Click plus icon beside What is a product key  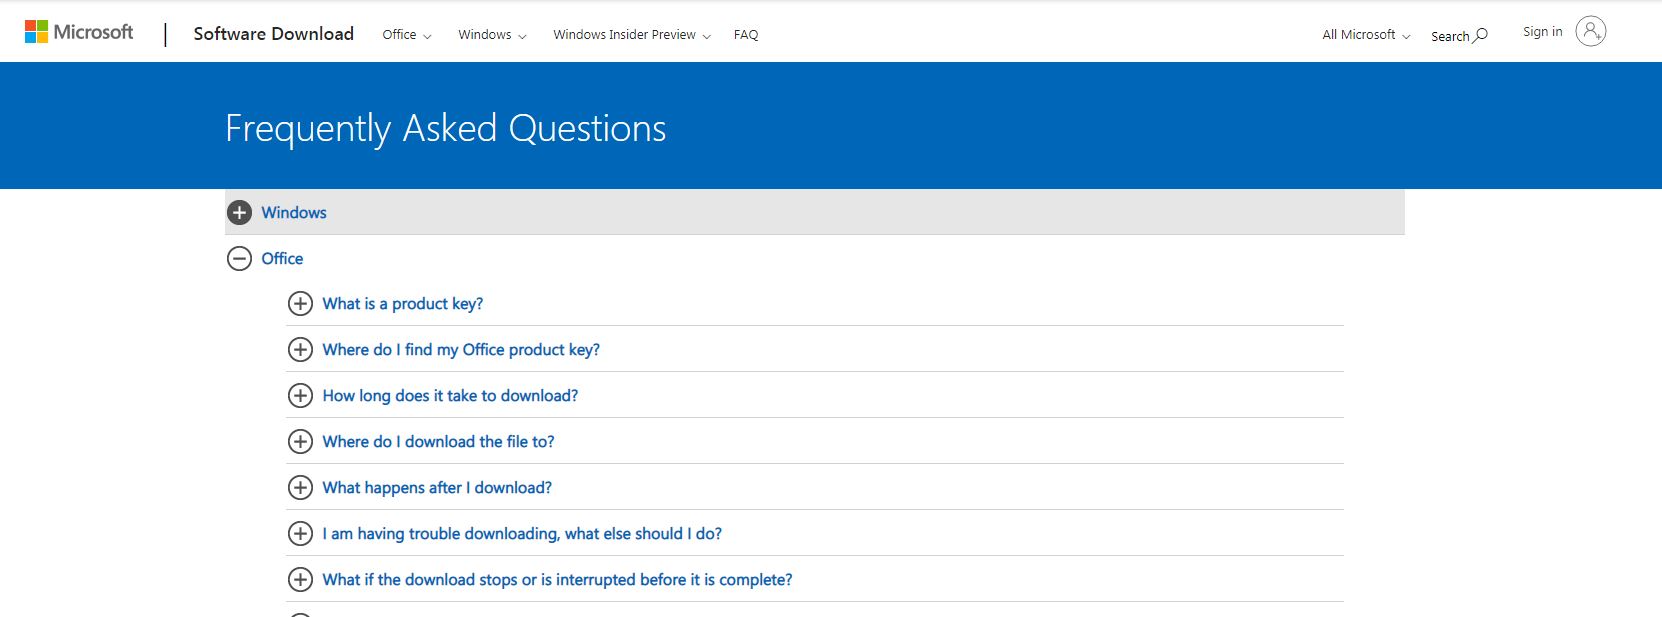pos(300,304)
